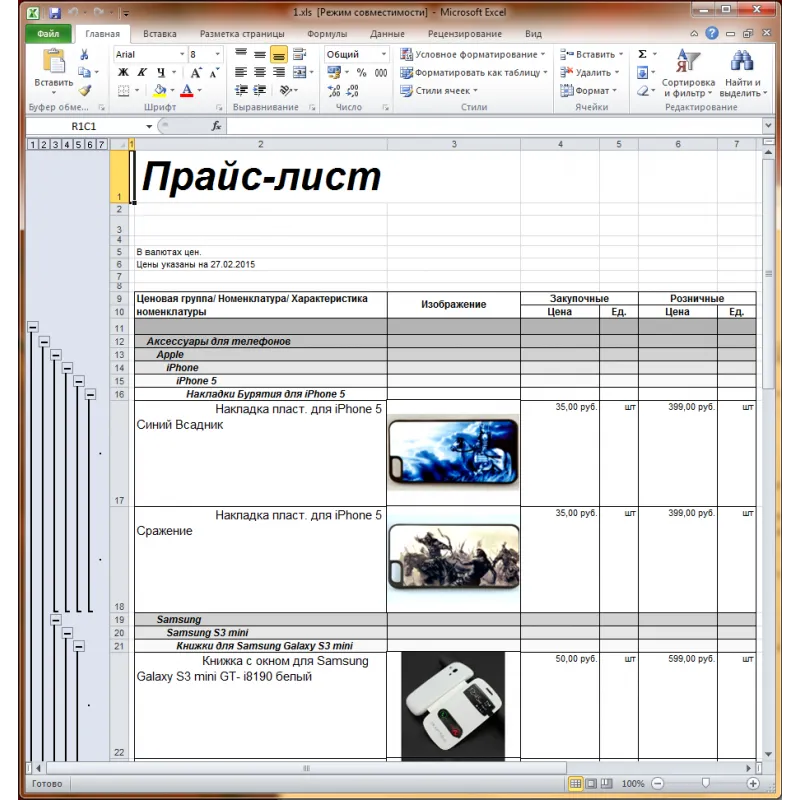Switch to Разметка страницы tab
800x800 pixels.
tap(242, 34)
